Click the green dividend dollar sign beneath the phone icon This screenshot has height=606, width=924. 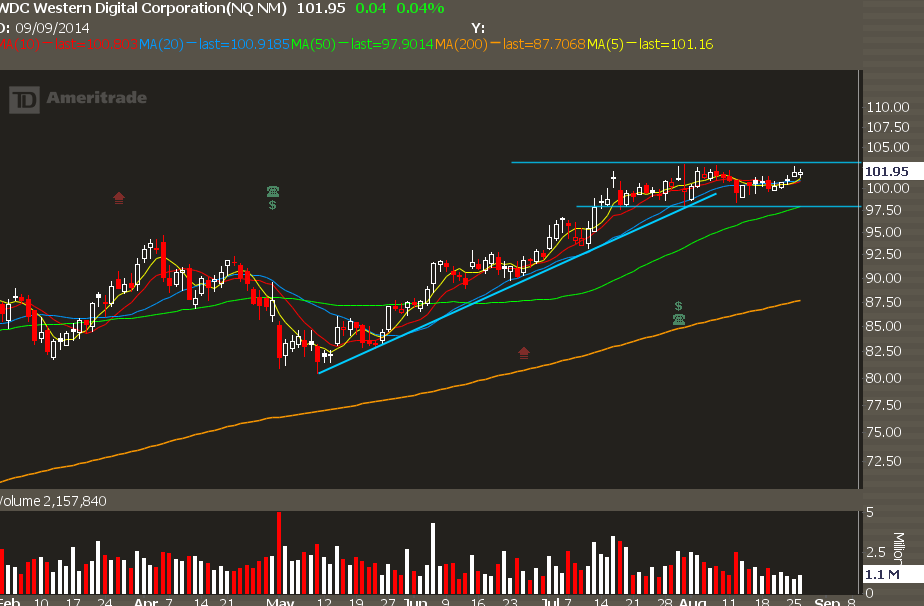point(272,205)
